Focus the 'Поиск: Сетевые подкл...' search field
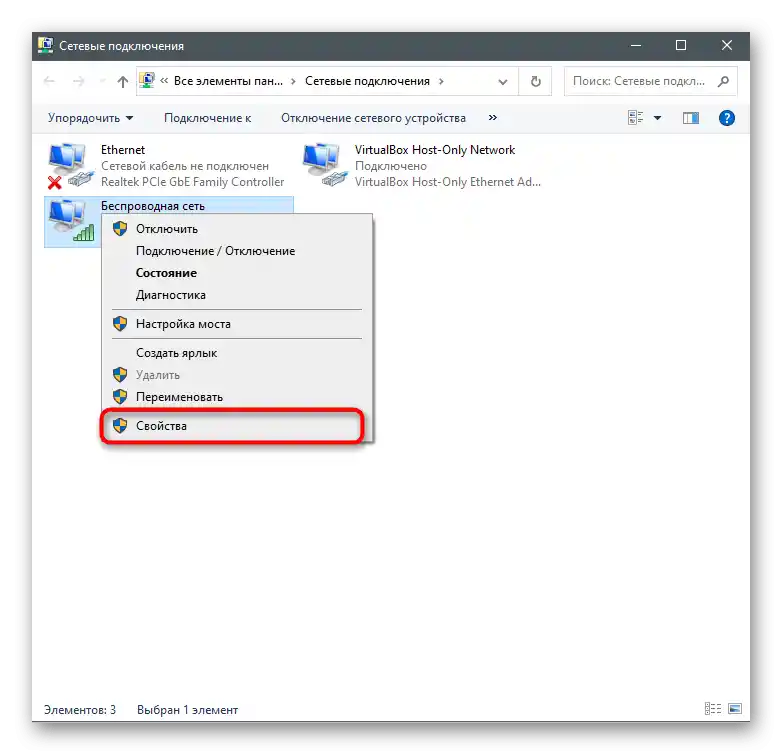782x755 pixels. tap(650, 81)
